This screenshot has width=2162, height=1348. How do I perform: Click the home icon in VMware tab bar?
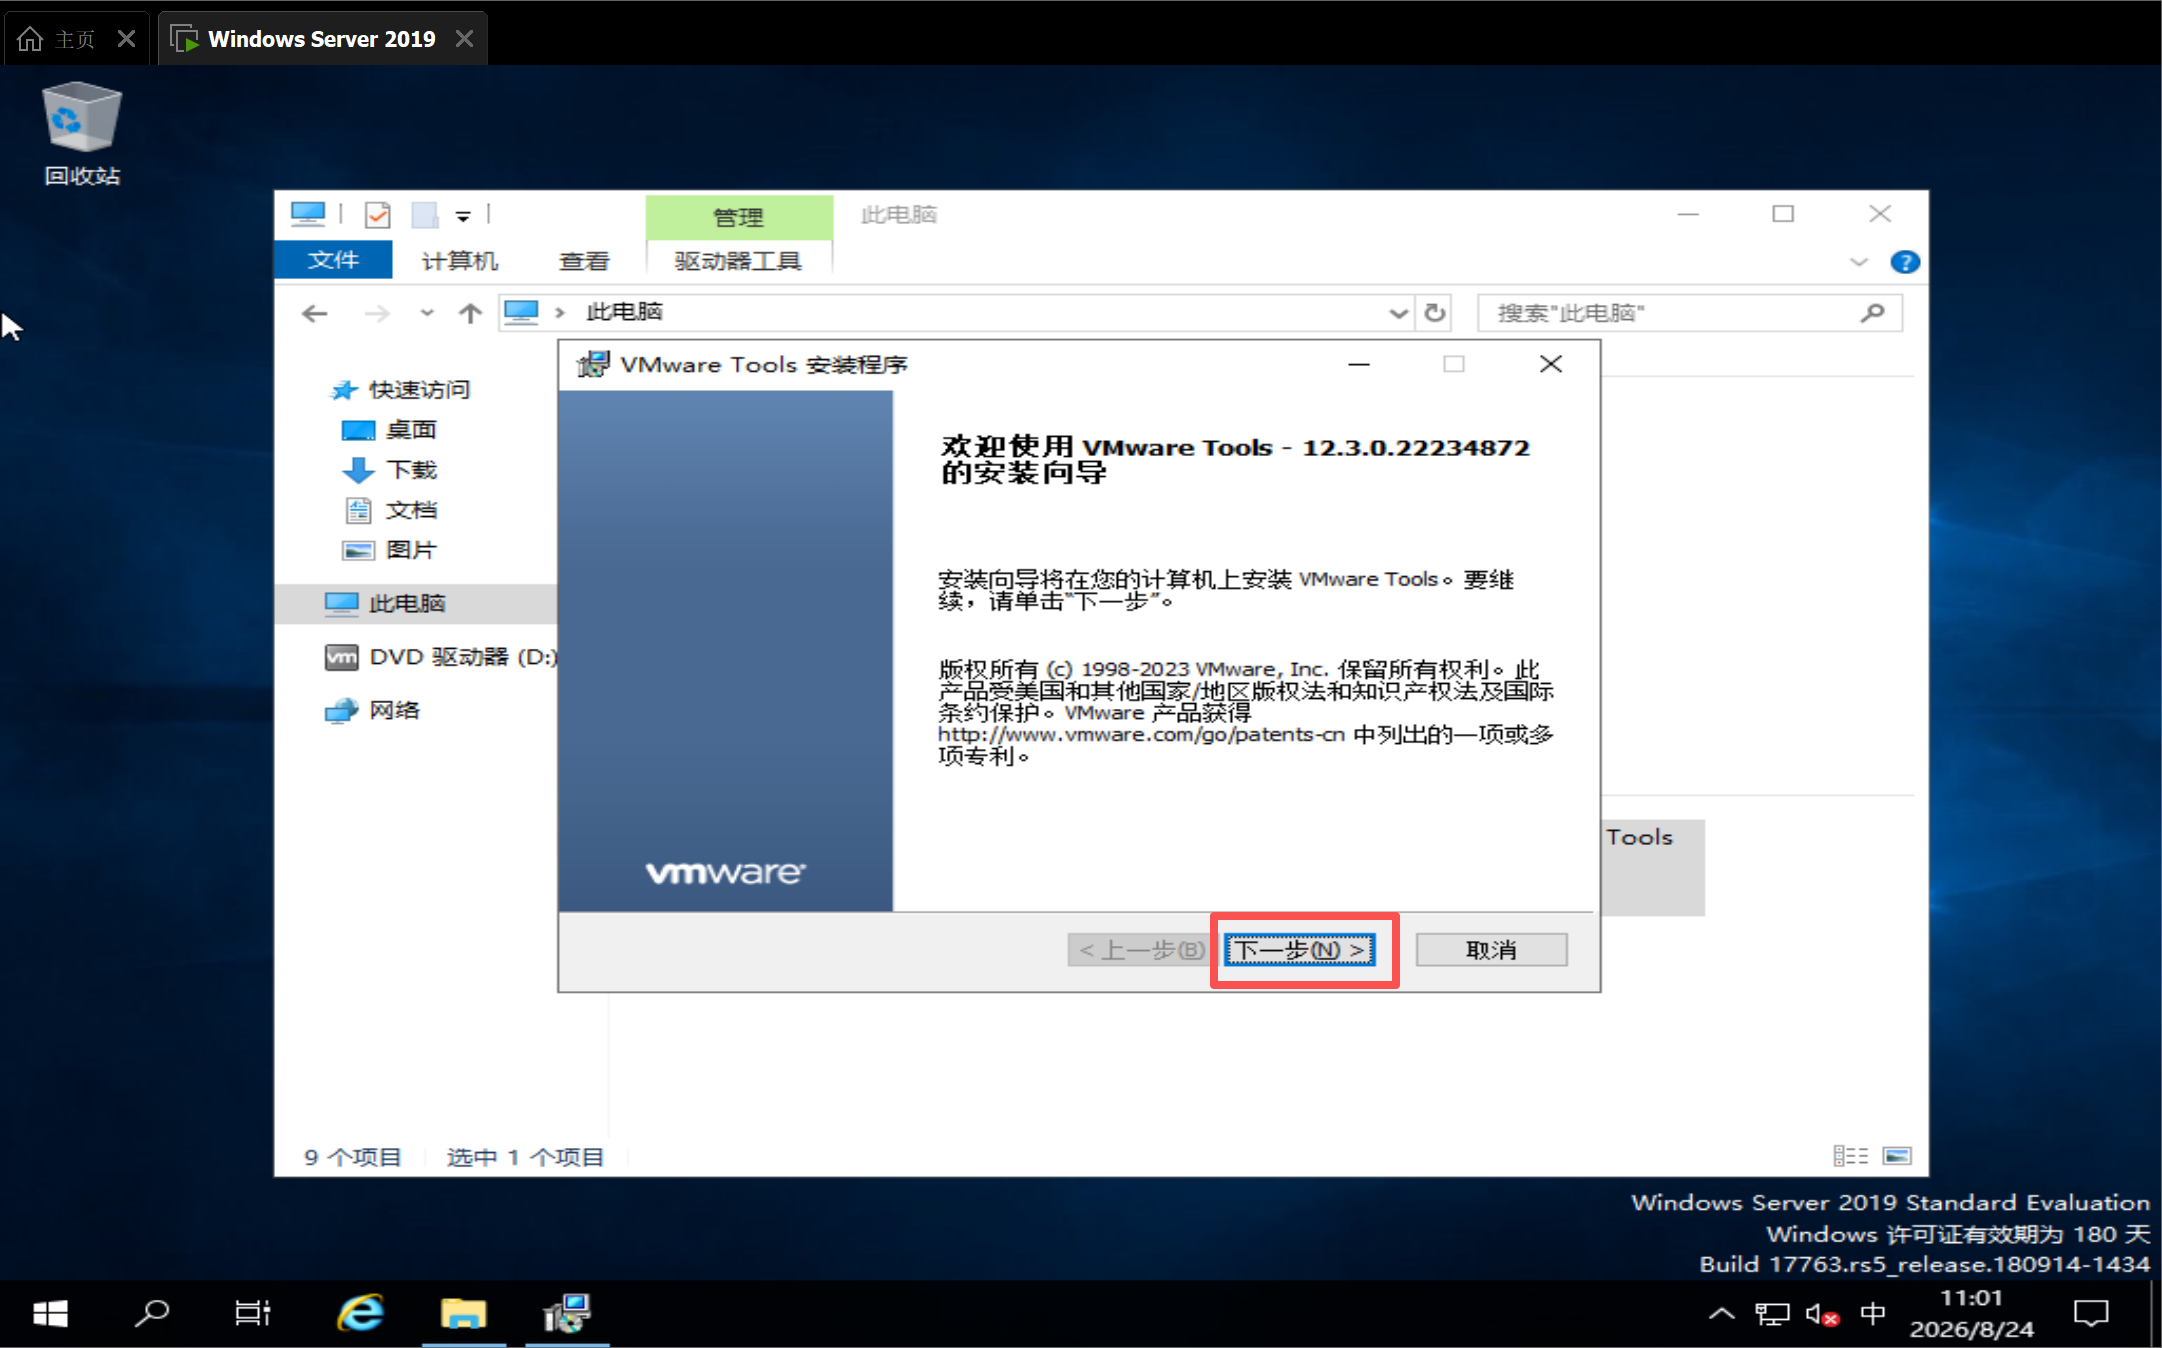[x=30, y=39]
